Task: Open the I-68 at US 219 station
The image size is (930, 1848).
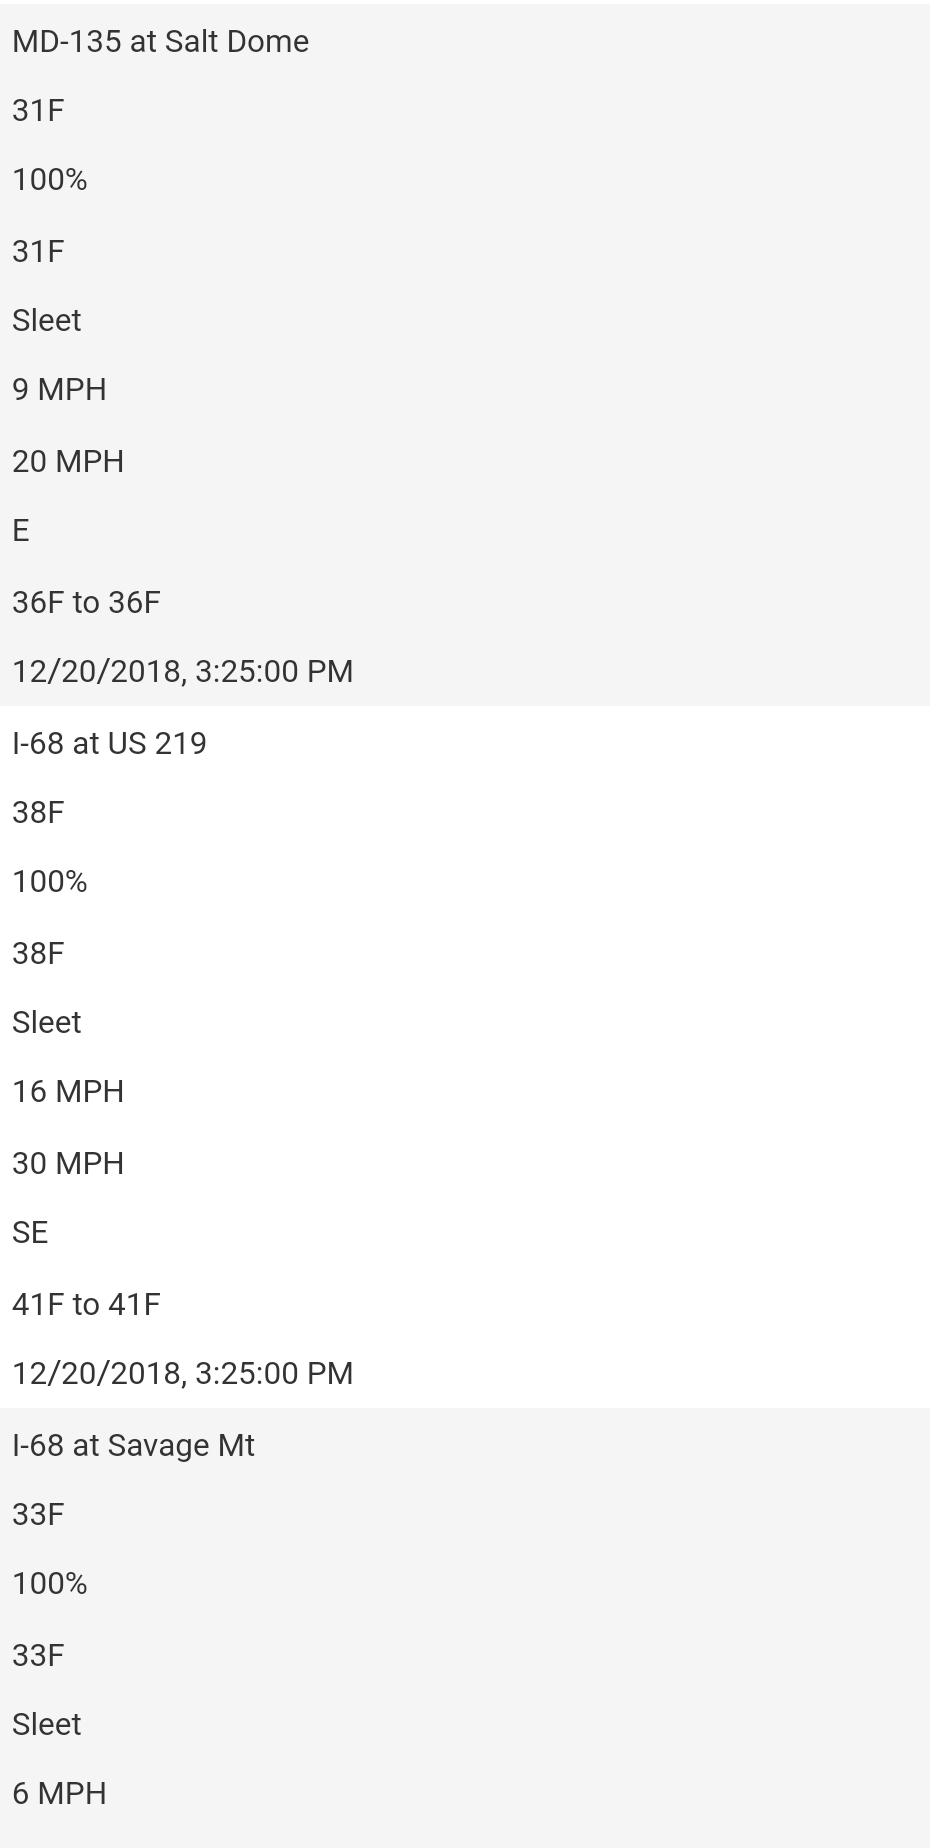Action: click(x=109, y=744)
